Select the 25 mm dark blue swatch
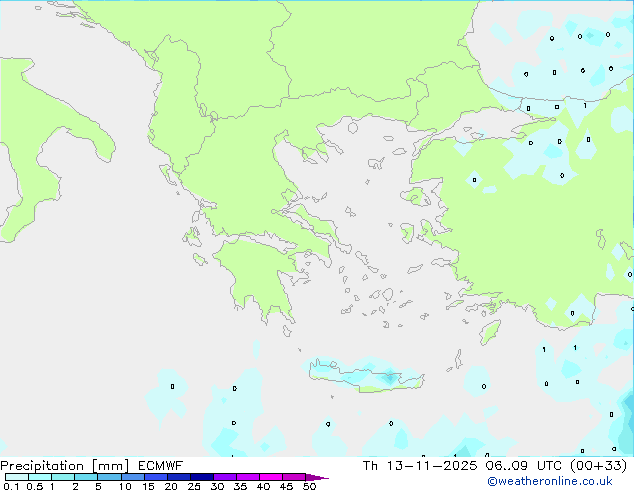The image size is (634, 490). point(202,477)
